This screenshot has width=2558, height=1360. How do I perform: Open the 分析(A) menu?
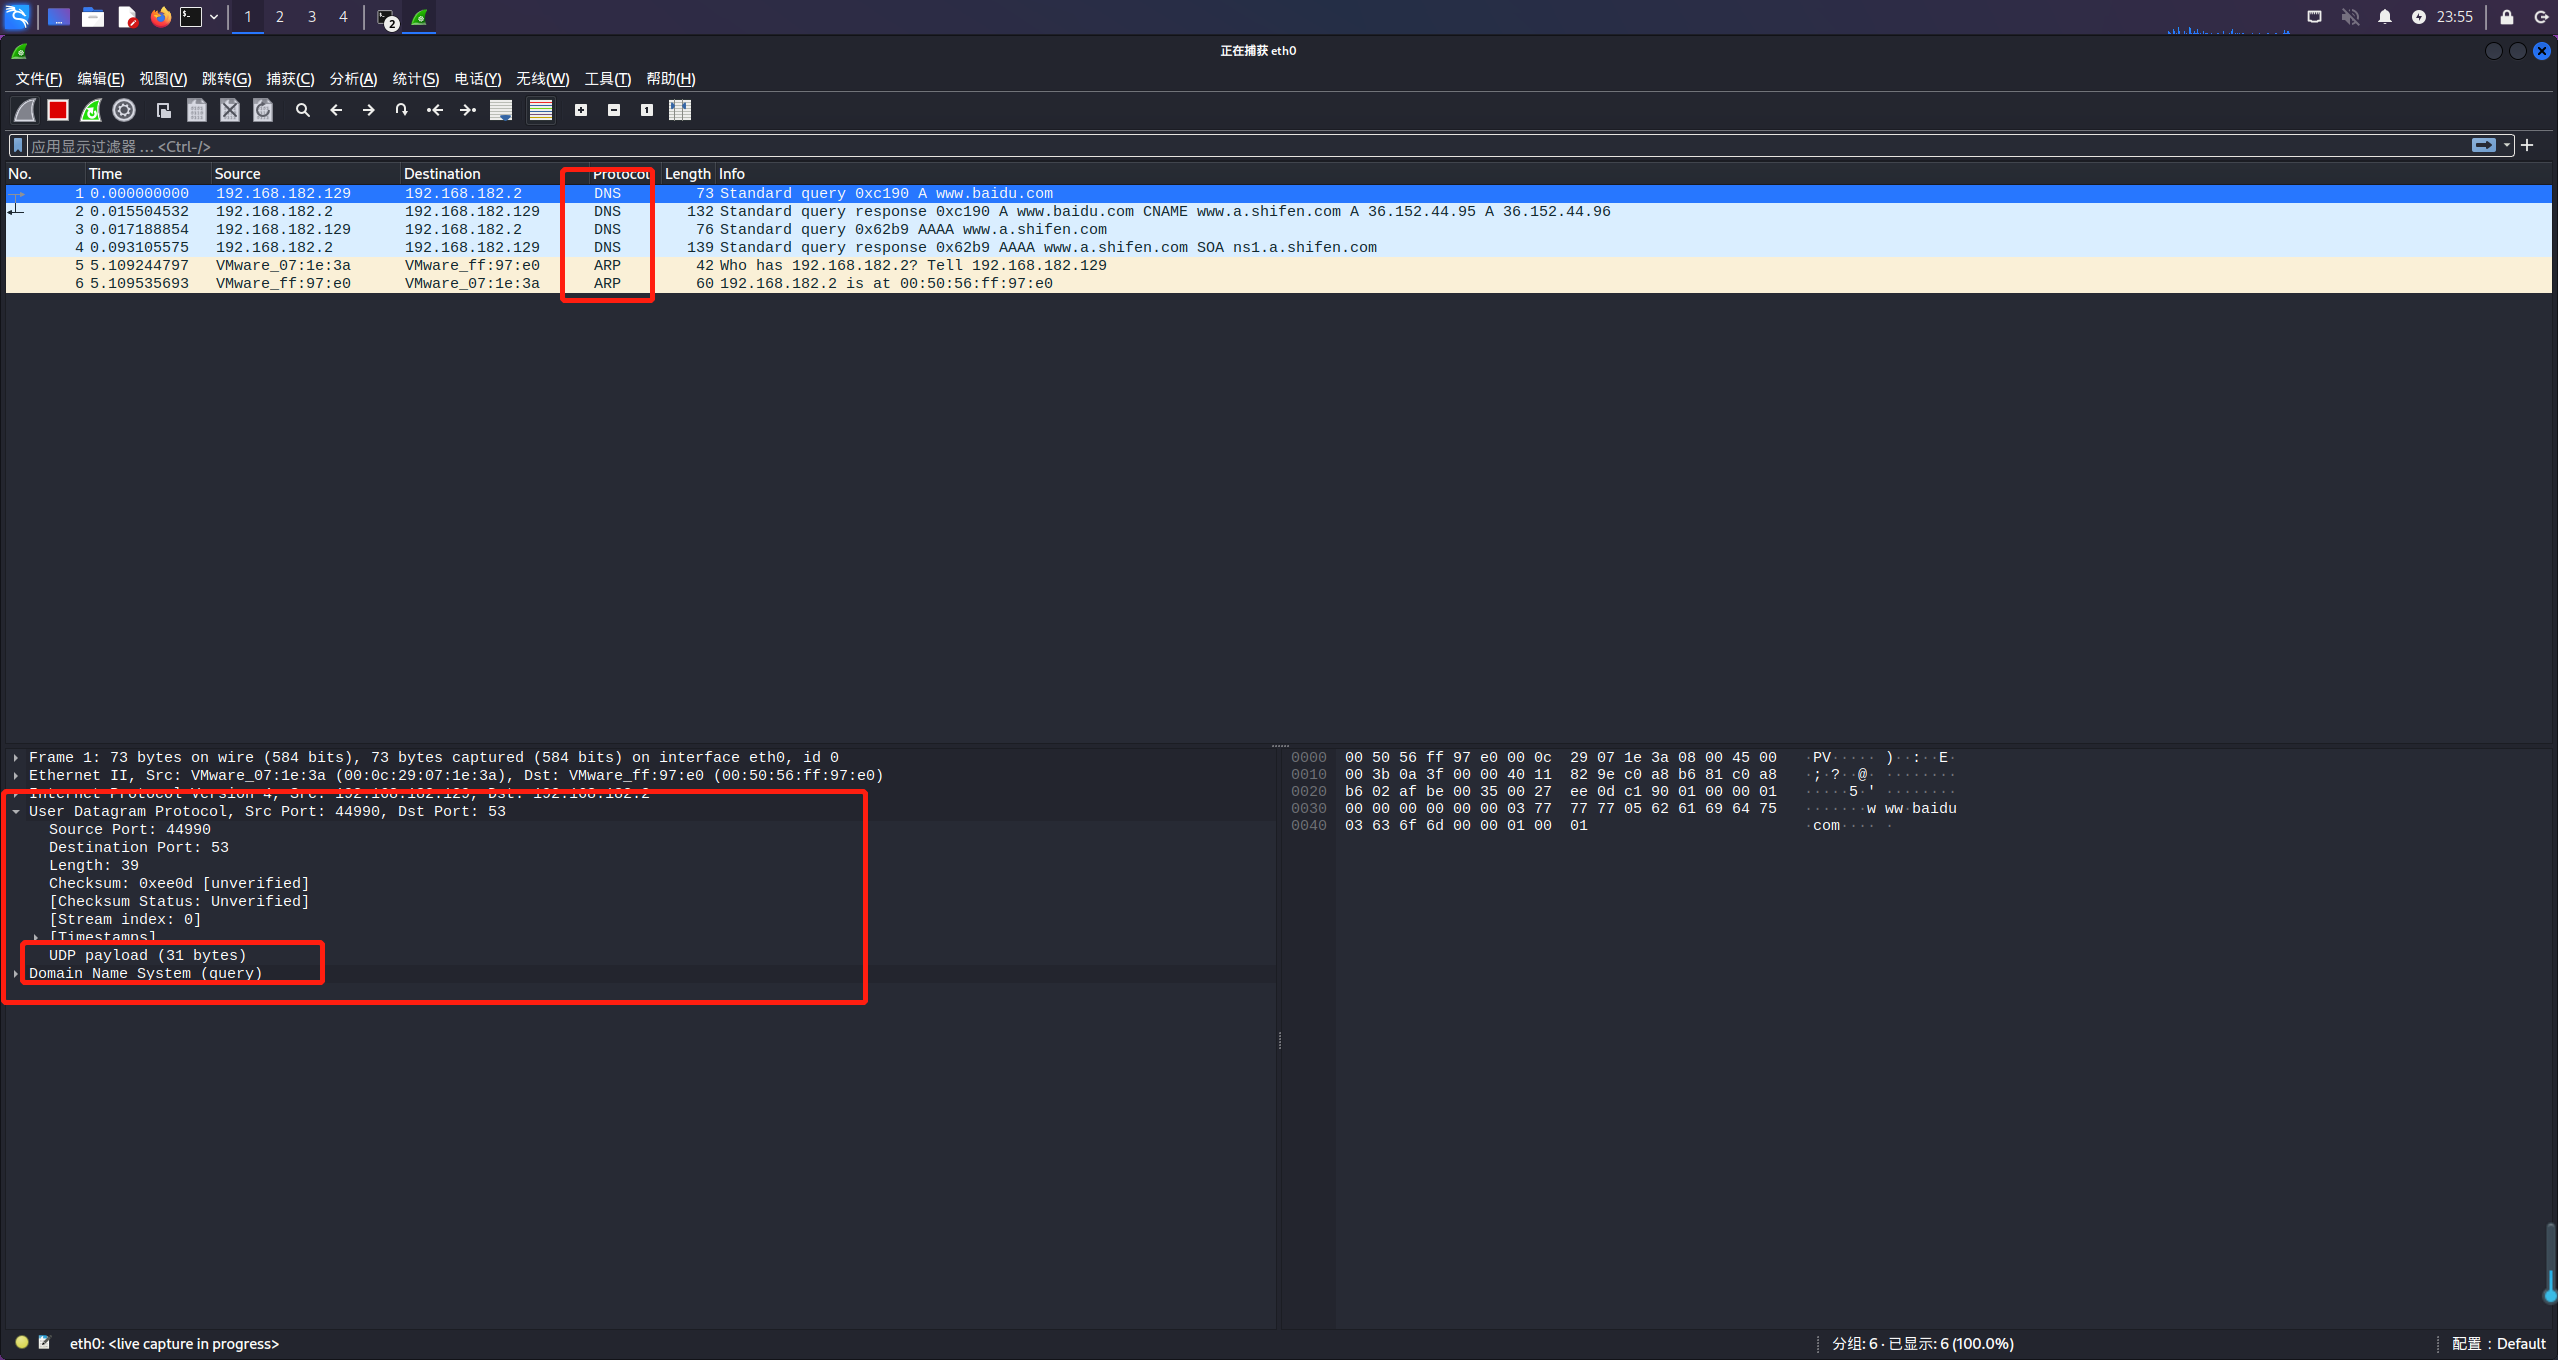[353, 79]
